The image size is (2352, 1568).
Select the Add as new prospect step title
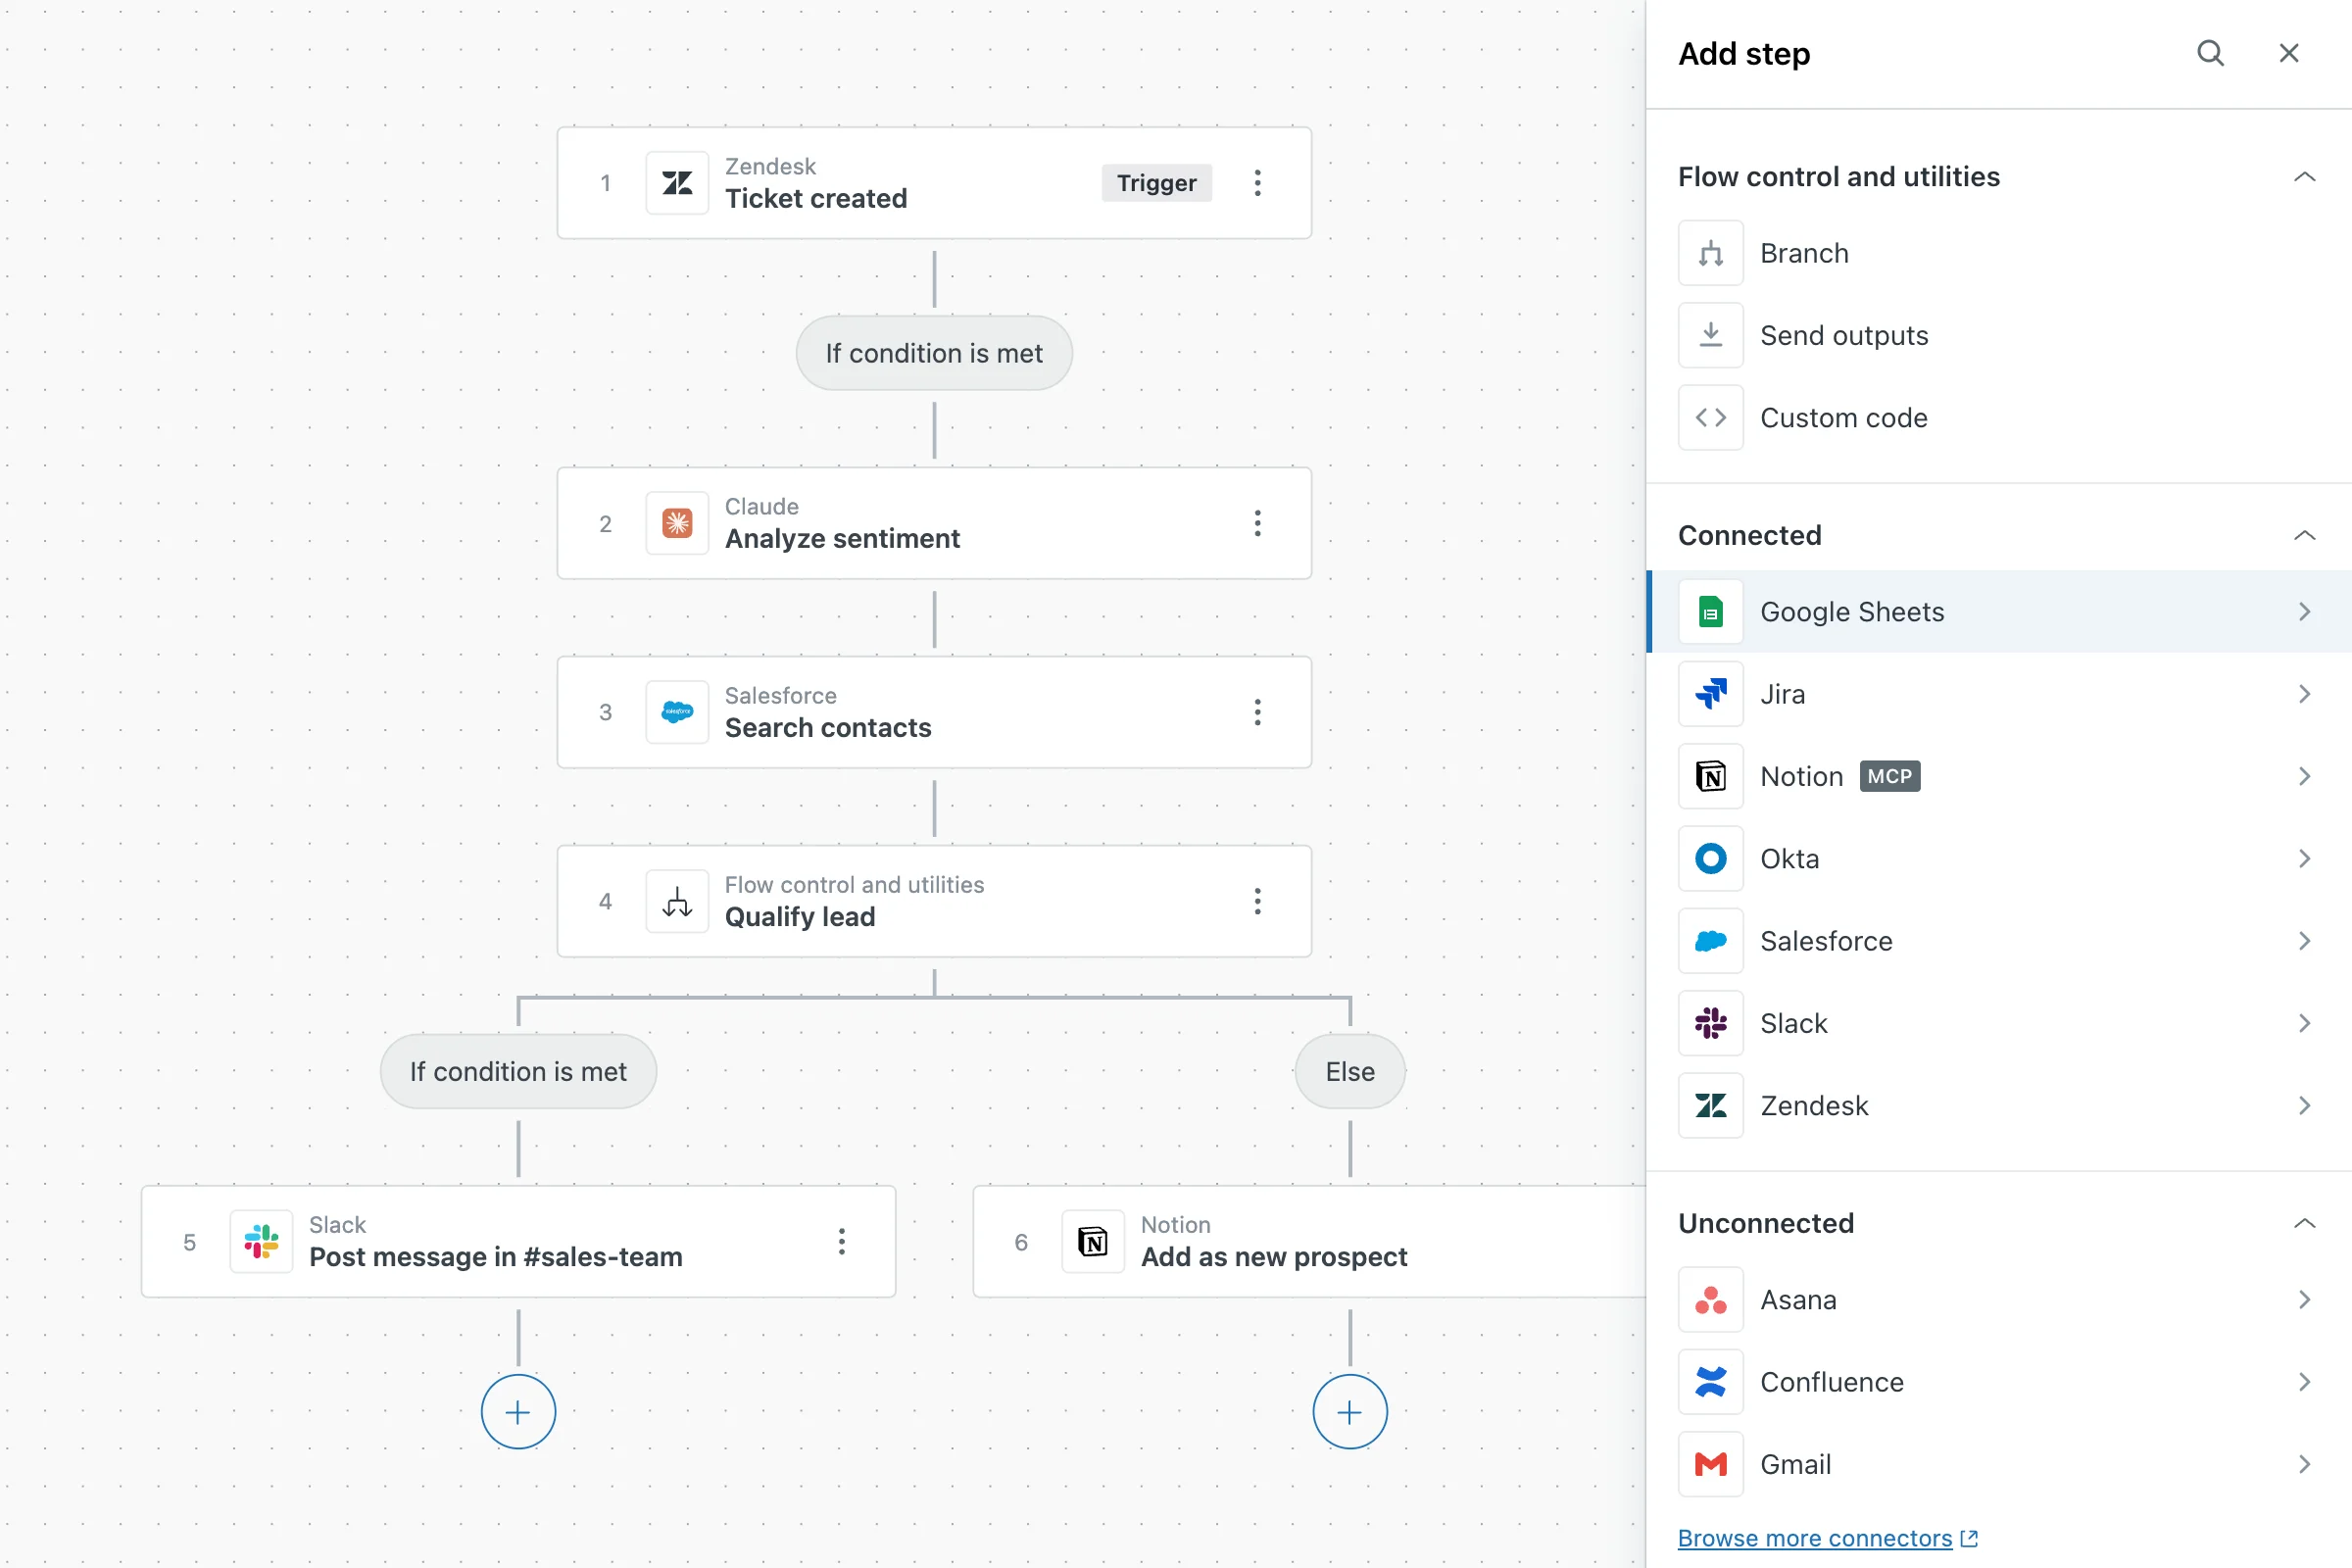coord(1274,1256)
